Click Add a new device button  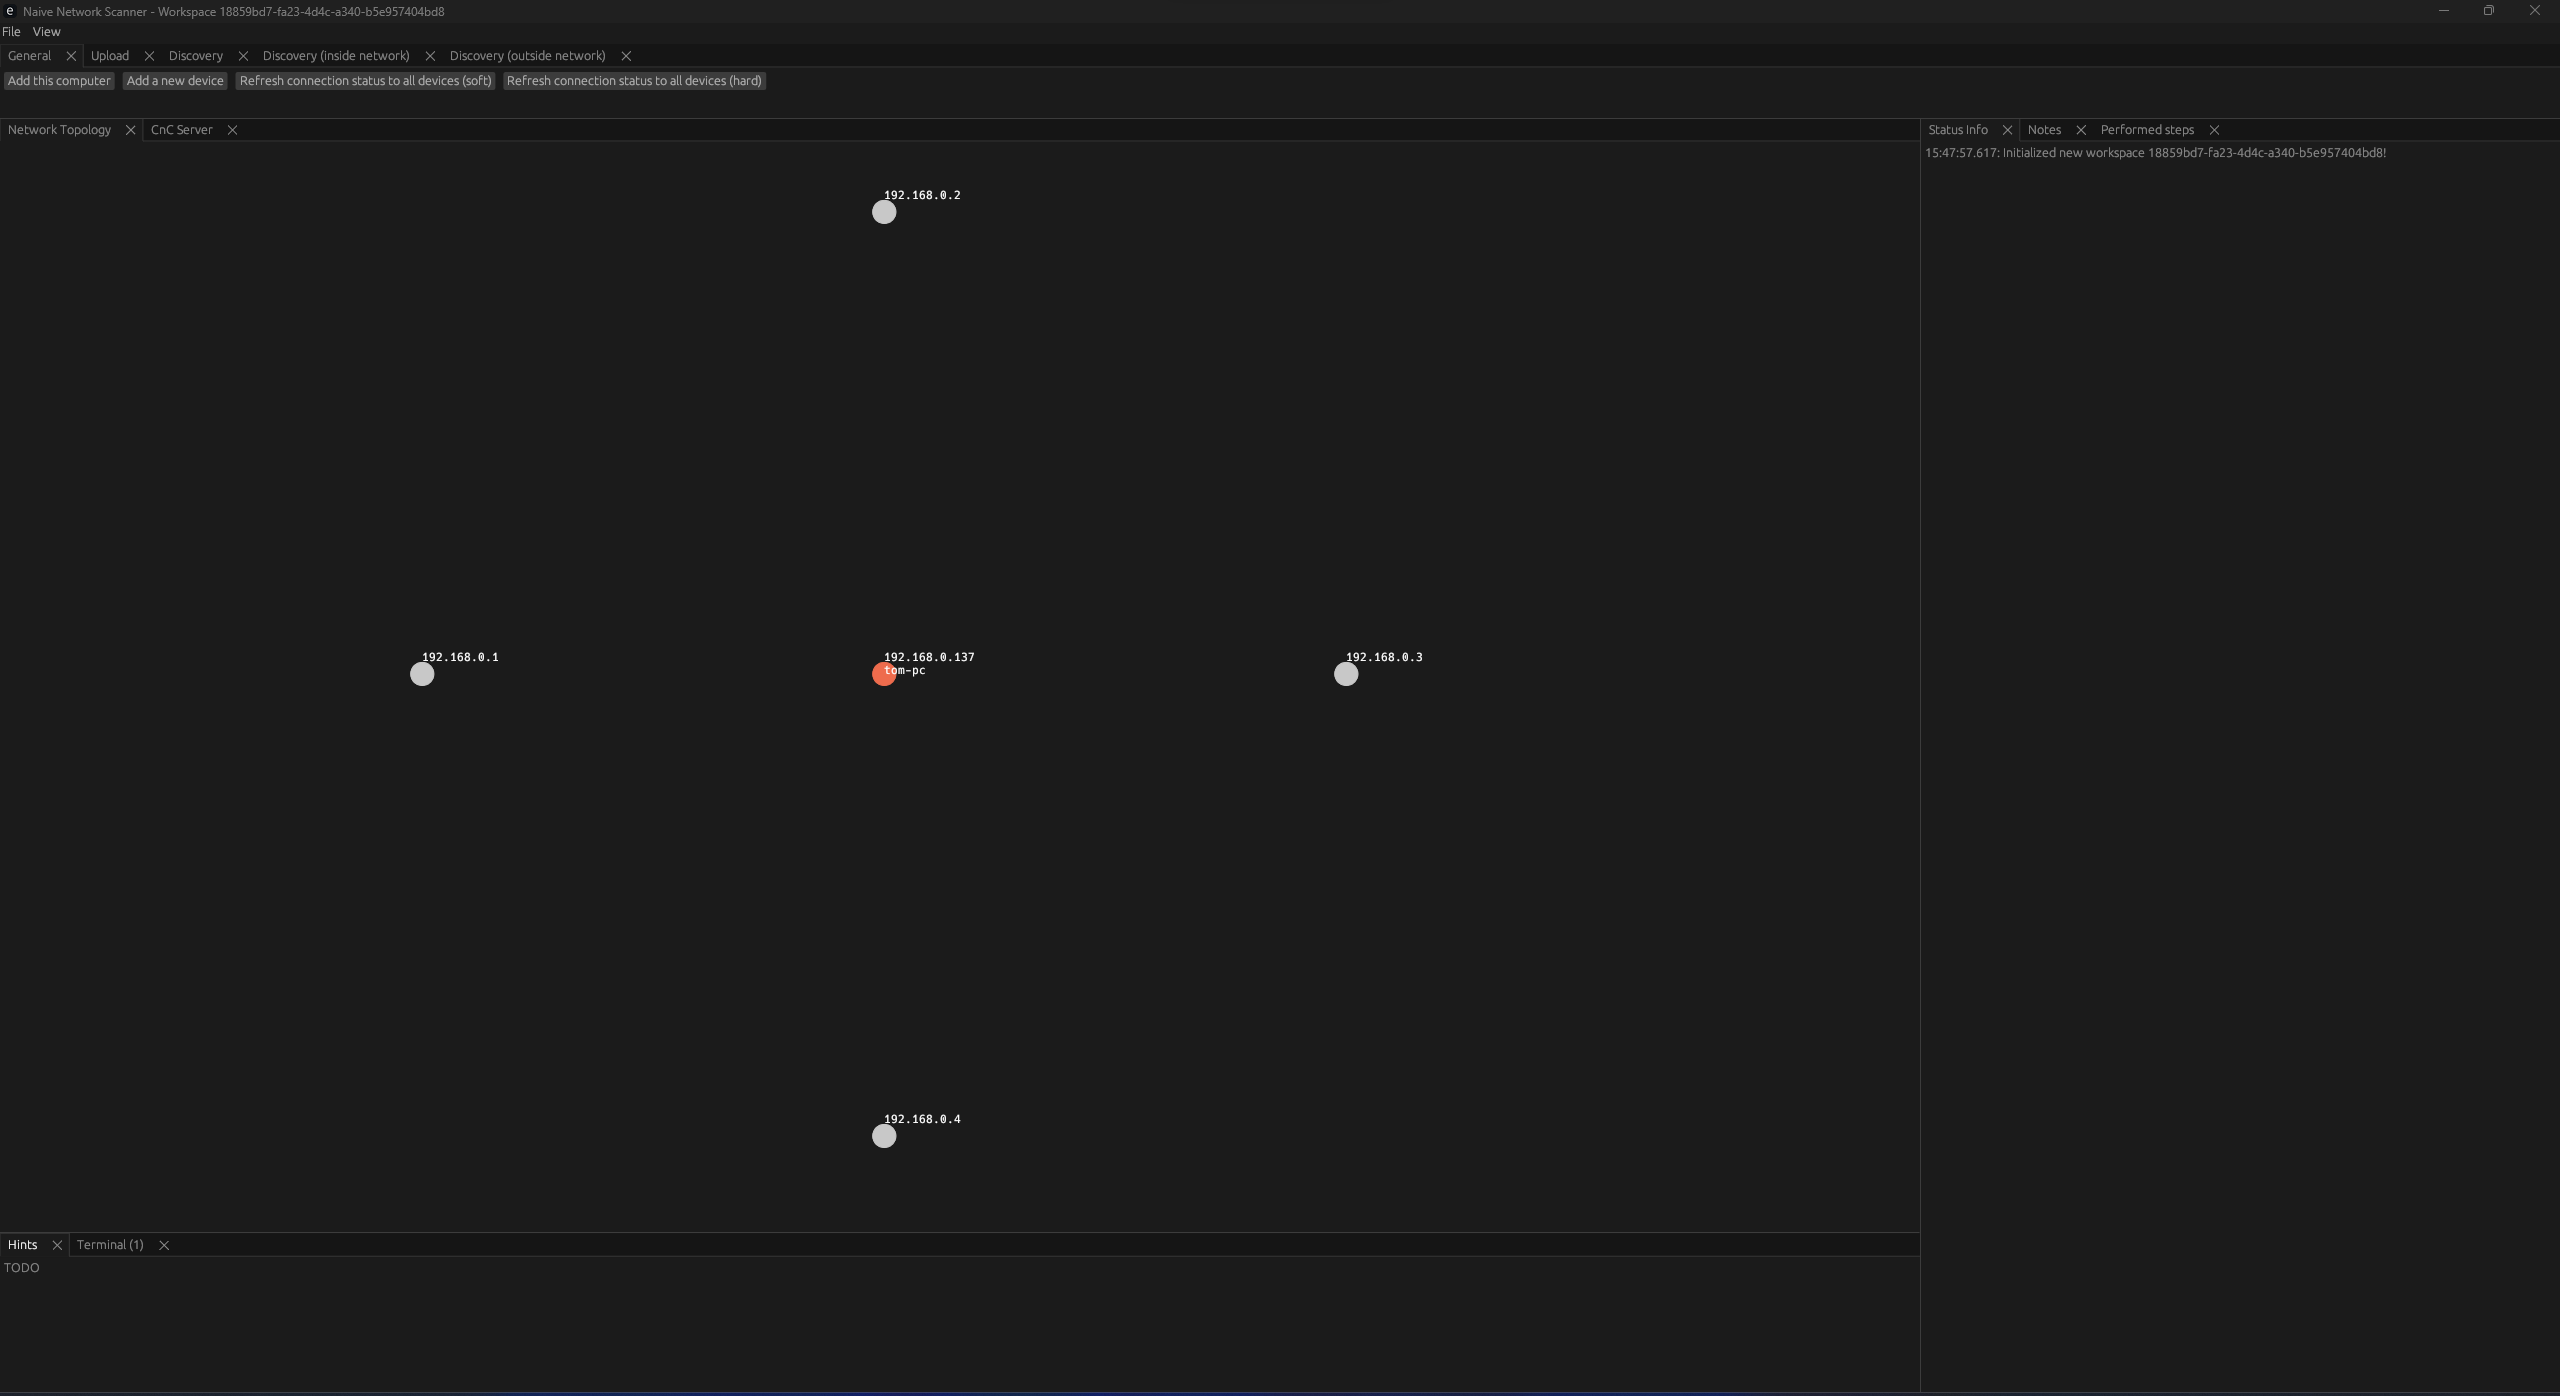(175, 81)
